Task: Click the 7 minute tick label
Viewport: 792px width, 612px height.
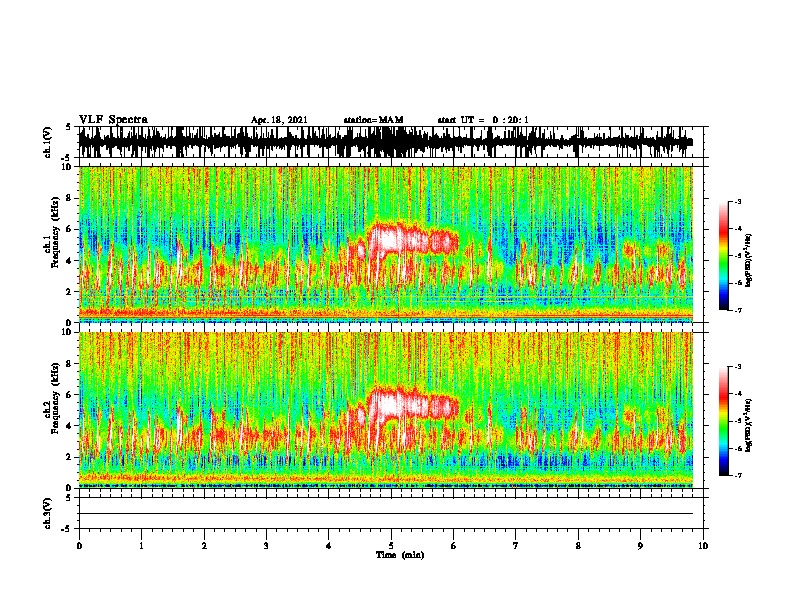Action: click(516, 546)
